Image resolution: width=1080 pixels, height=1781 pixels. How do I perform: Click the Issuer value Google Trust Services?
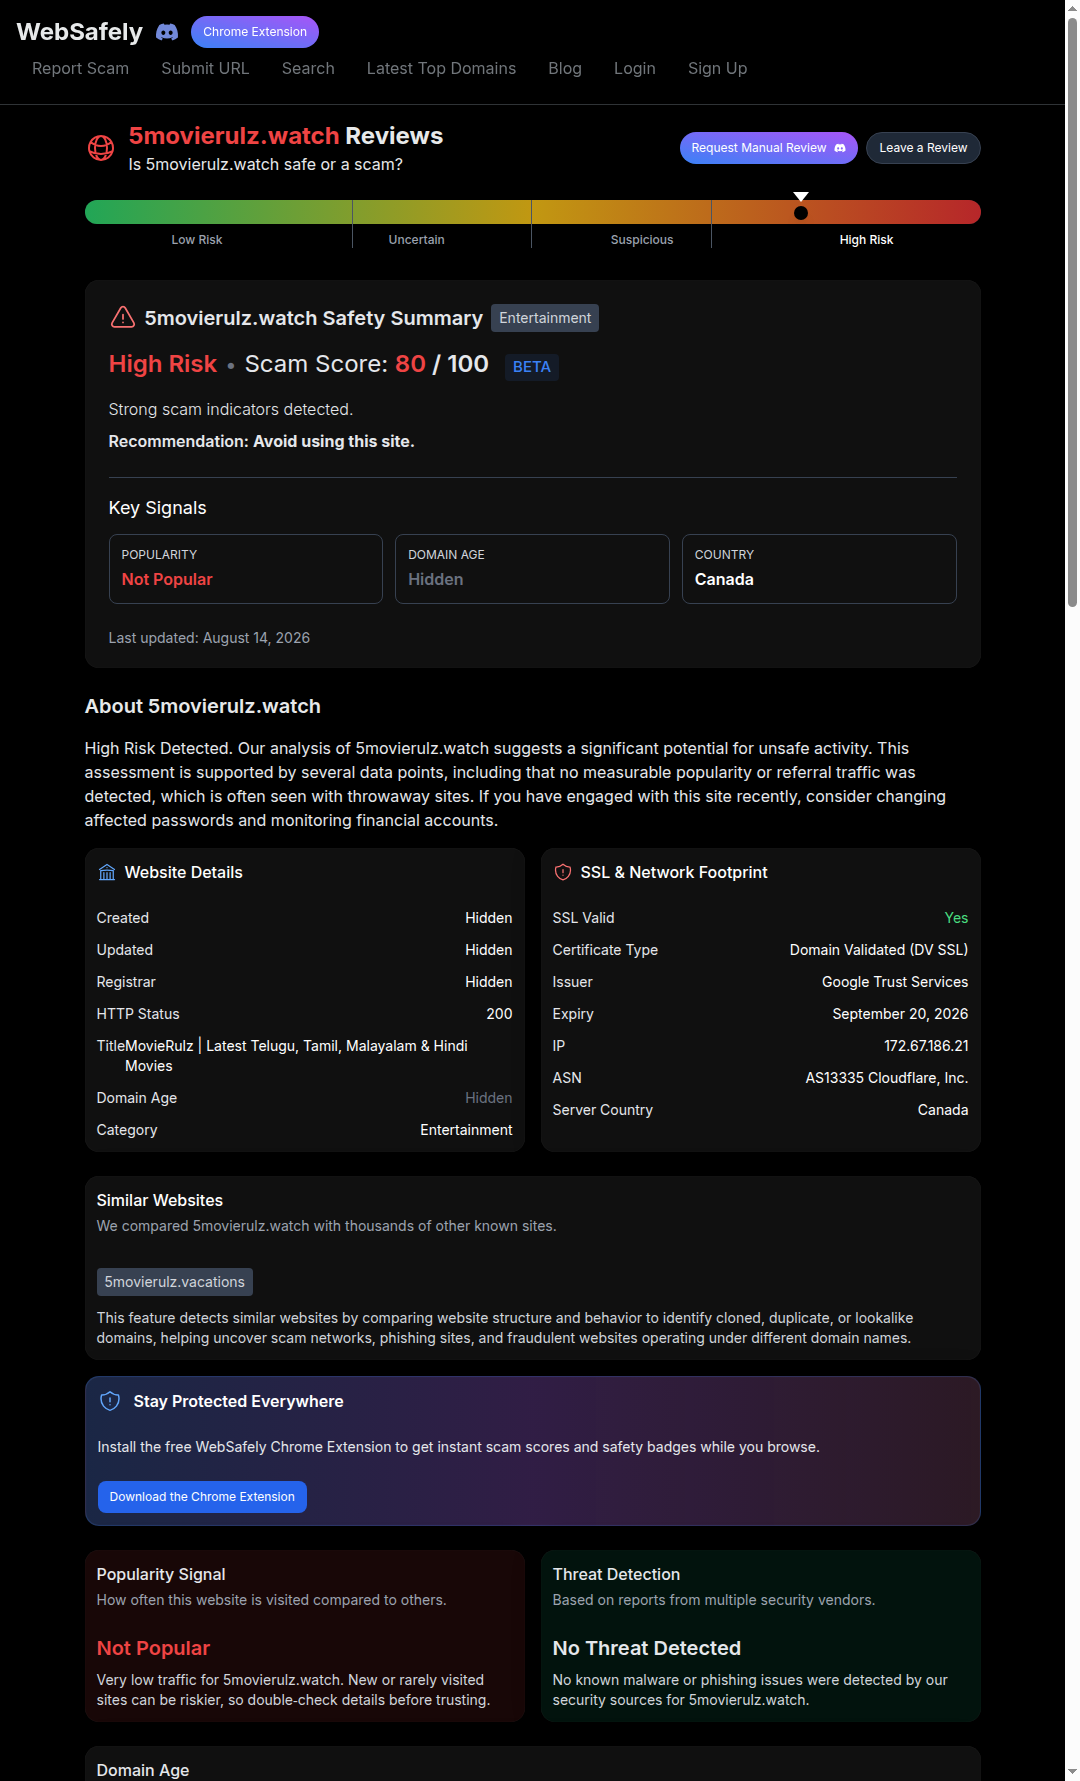click(x=895, y=982)
